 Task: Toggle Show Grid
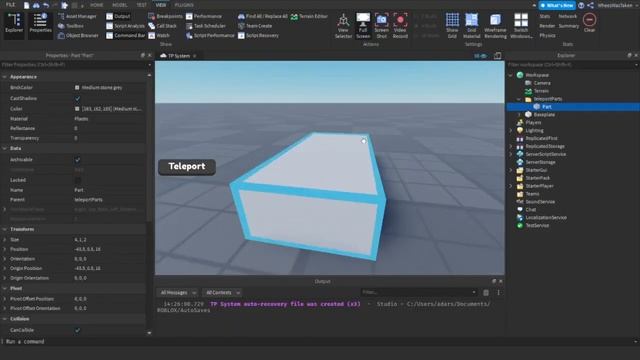coord(452,25)
